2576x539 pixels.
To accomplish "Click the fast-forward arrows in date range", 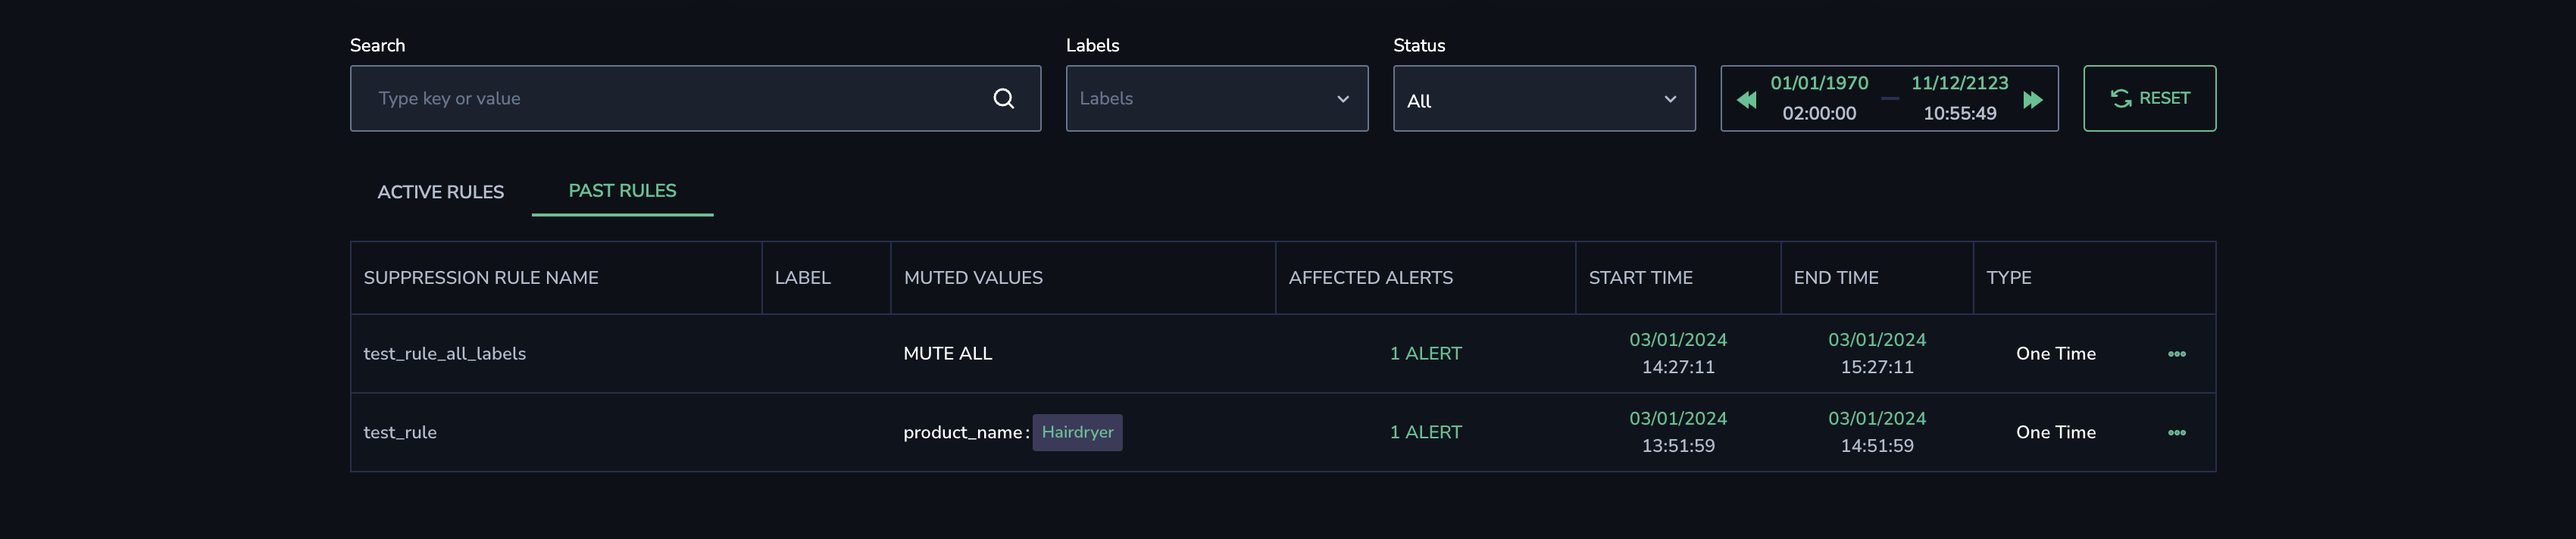I will (2032, 100).
